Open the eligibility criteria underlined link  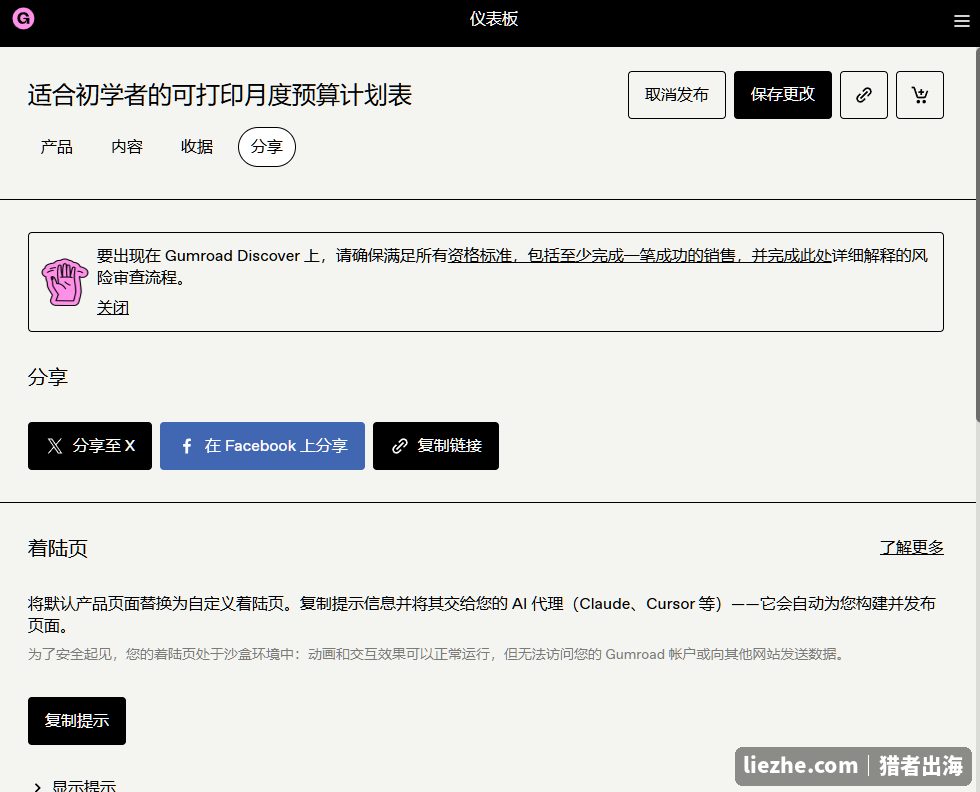tap(640, 256)
